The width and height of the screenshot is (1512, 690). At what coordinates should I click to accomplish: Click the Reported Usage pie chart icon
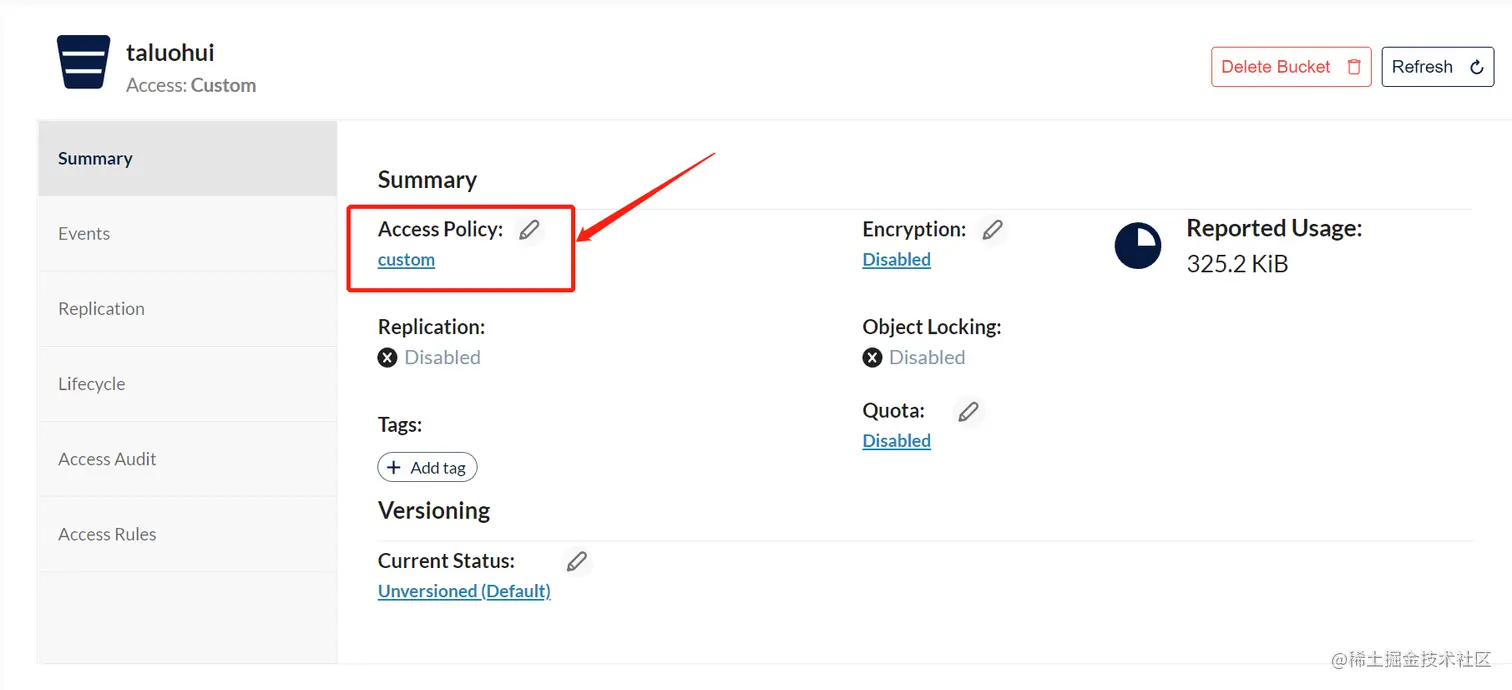click(x=1138, y=246)
